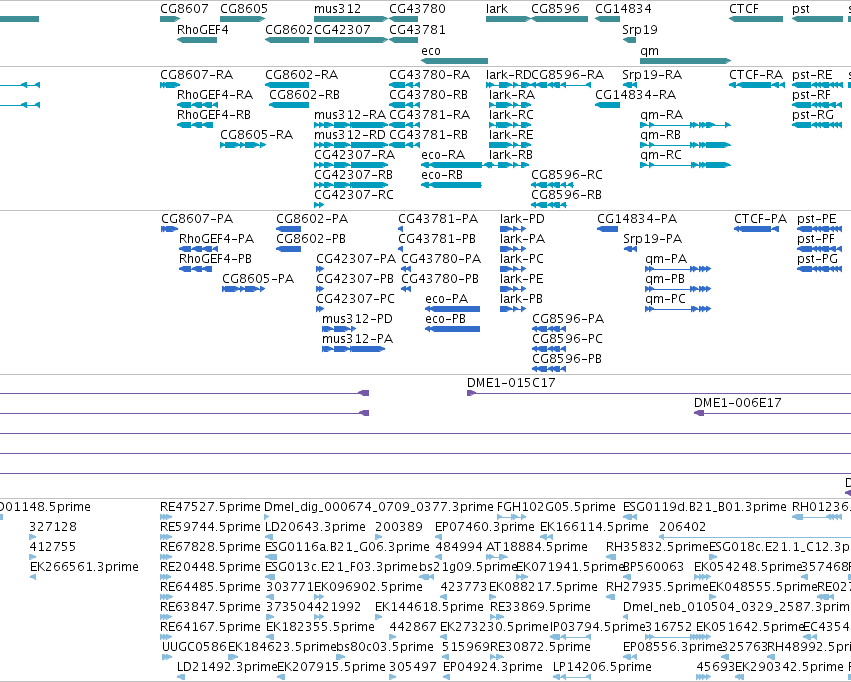Select EST AT18884.5prime
Image resolution: width=851 pixels, height=682 pixels.
(x=537, y=547)
